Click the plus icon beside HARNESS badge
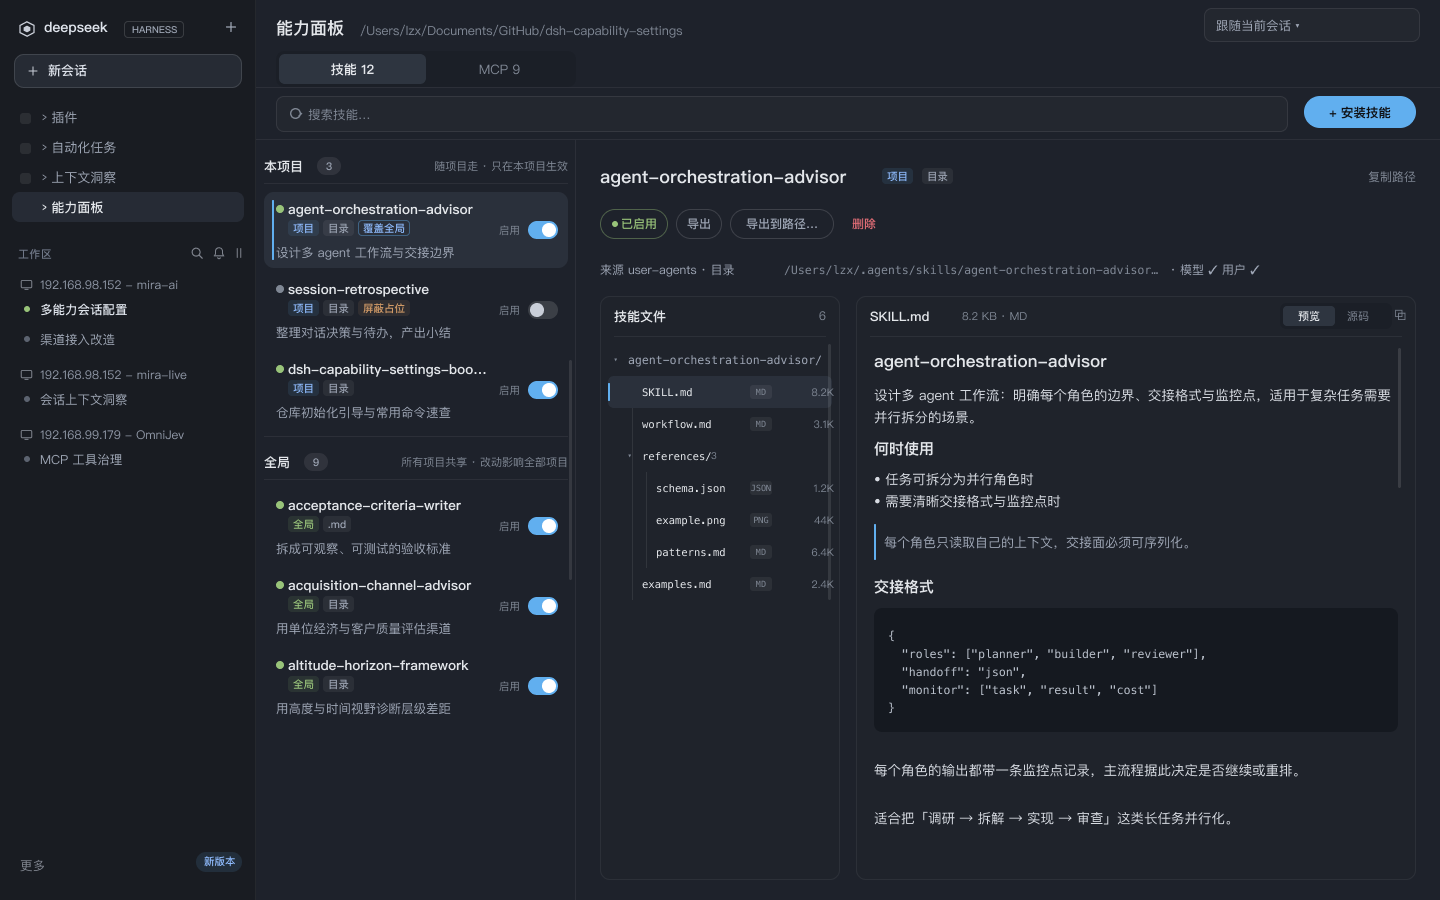Viewport: 1440px width, 900px height. pyautogui.click(x=231, y=27)
